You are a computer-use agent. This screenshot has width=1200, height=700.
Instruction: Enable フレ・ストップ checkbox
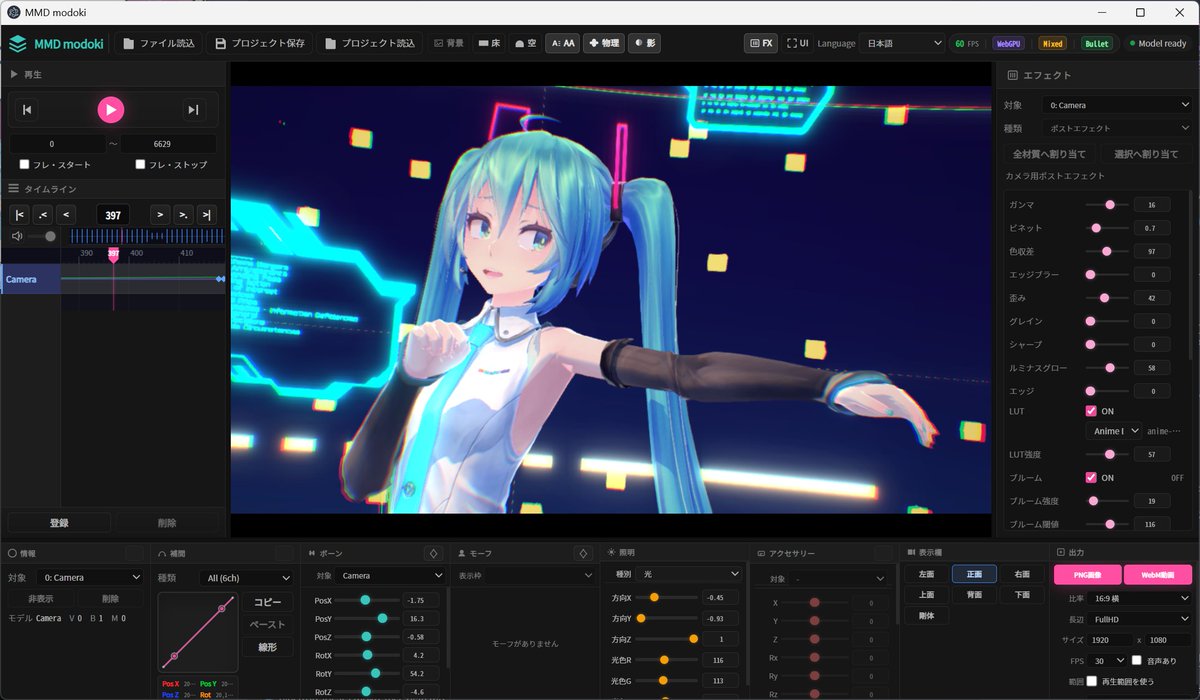coord(140,165)
